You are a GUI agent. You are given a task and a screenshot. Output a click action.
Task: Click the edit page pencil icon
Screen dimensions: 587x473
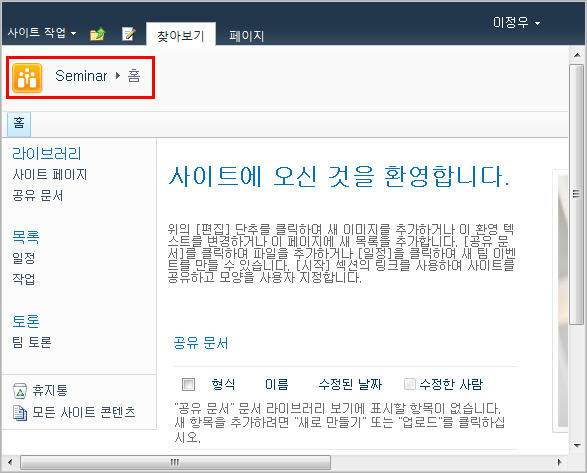click(x=128, y=34)
